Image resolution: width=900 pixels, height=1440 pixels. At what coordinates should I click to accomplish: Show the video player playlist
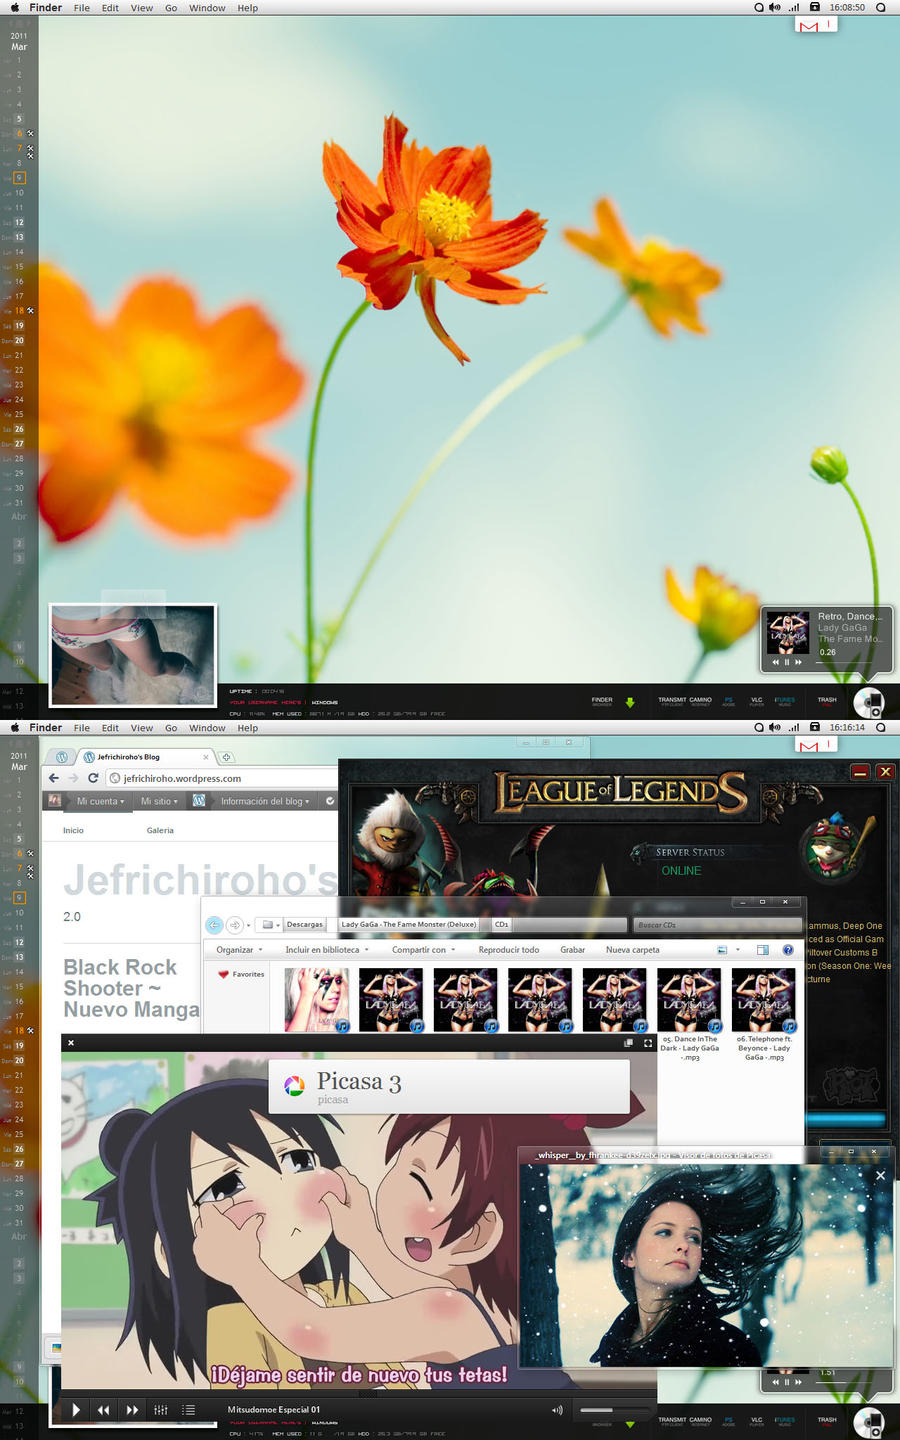coord(188,1410)
